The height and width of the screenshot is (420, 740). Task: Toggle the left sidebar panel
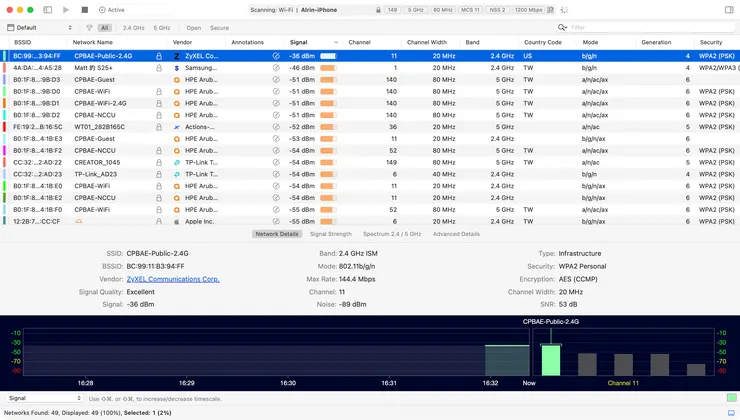47,10
